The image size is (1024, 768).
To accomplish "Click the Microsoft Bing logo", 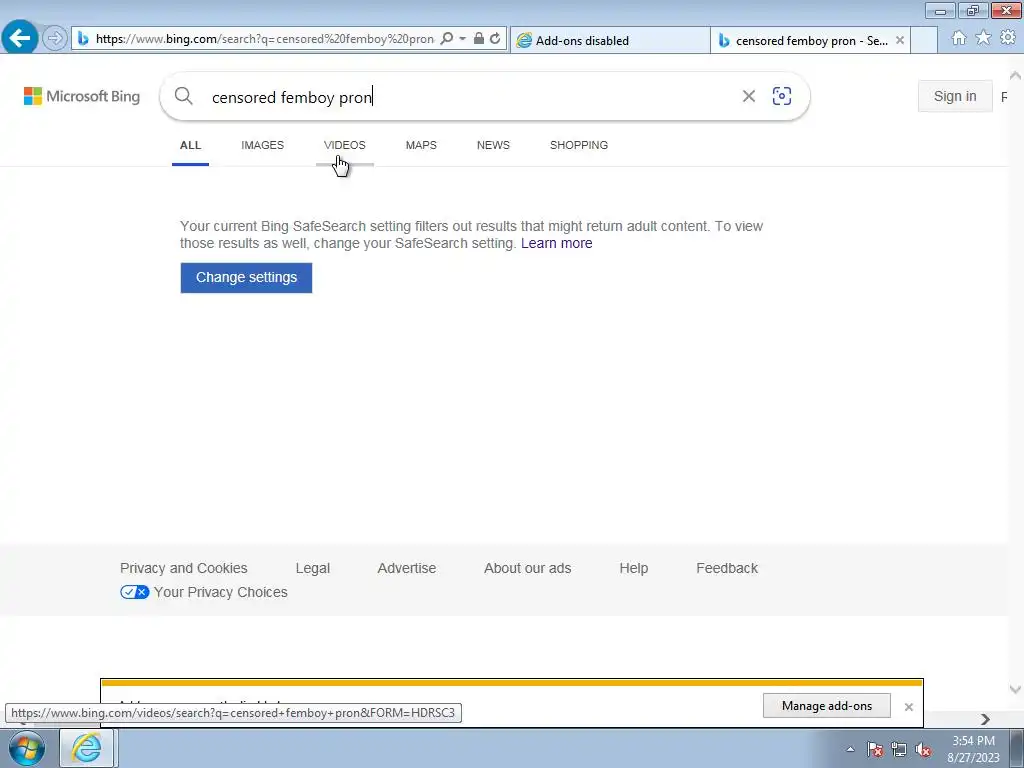I will (82, 96).
